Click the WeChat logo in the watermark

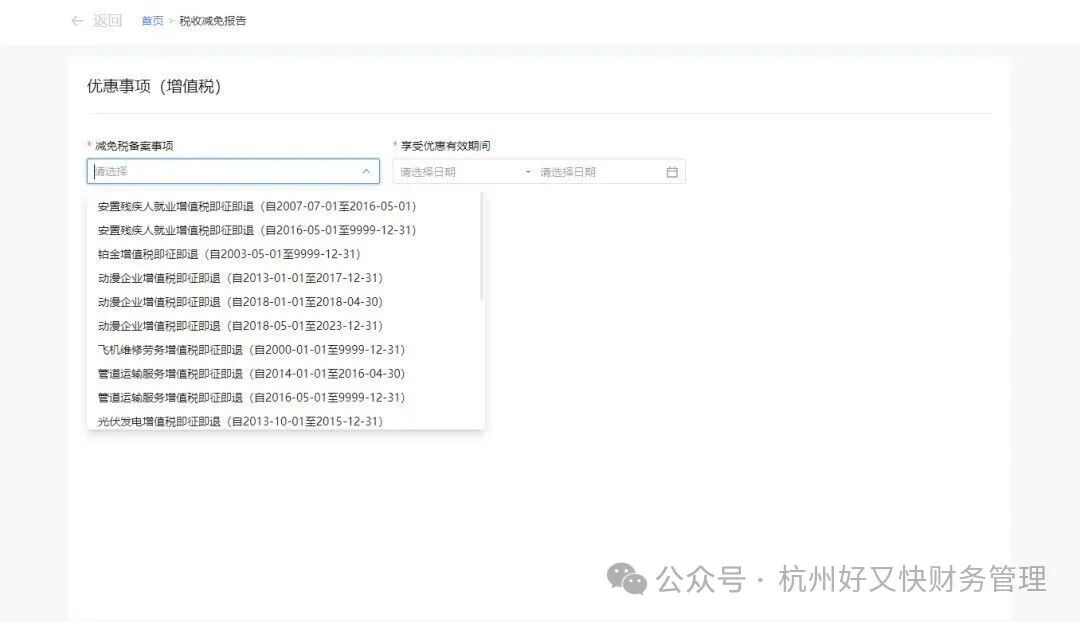(625, 578)
